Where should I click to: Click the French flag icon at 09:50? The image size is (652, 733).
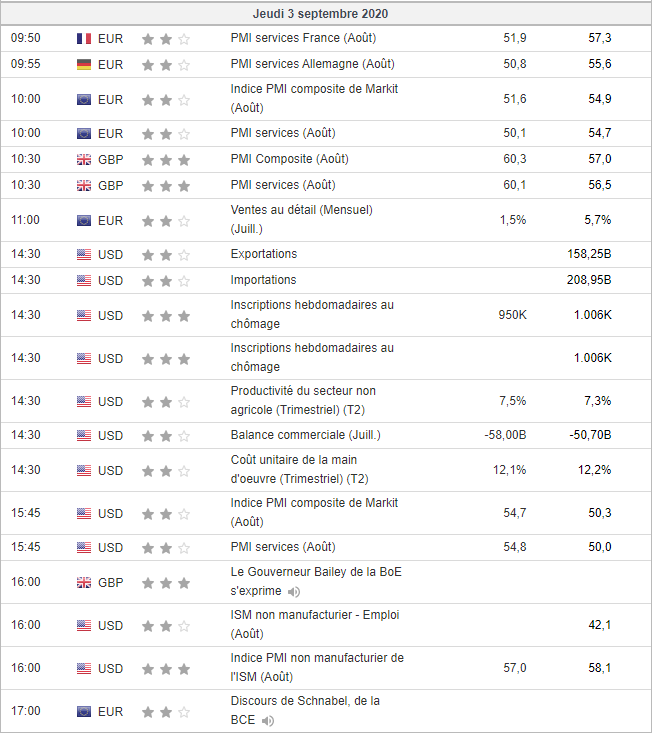click(x=84, y=38)
